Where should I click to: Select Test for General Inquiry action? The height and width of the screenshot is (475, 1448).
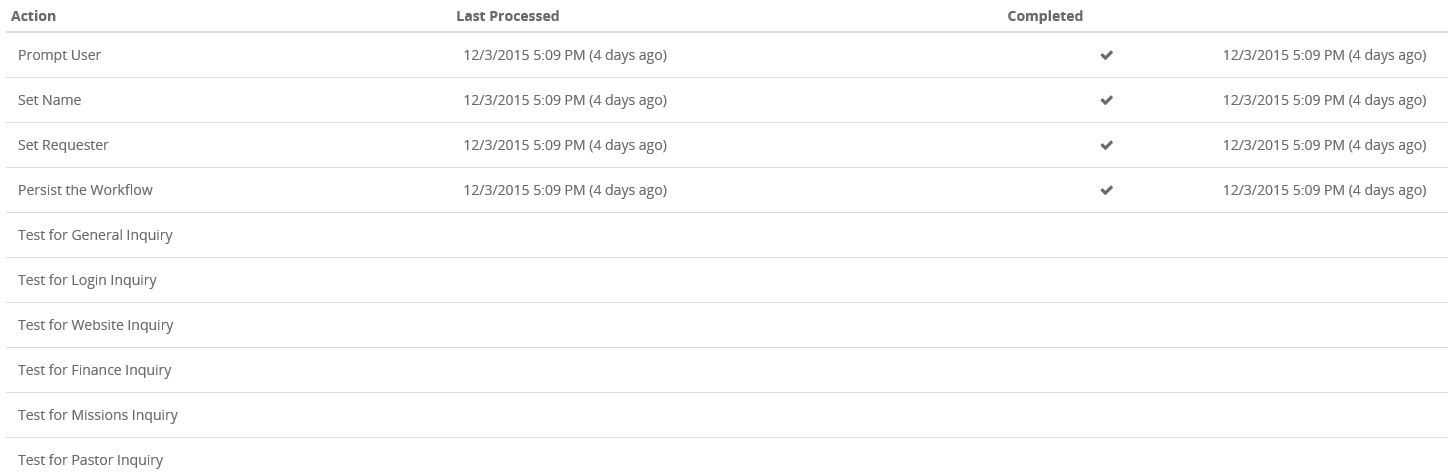pyautogui.click(x=95, y=235)
